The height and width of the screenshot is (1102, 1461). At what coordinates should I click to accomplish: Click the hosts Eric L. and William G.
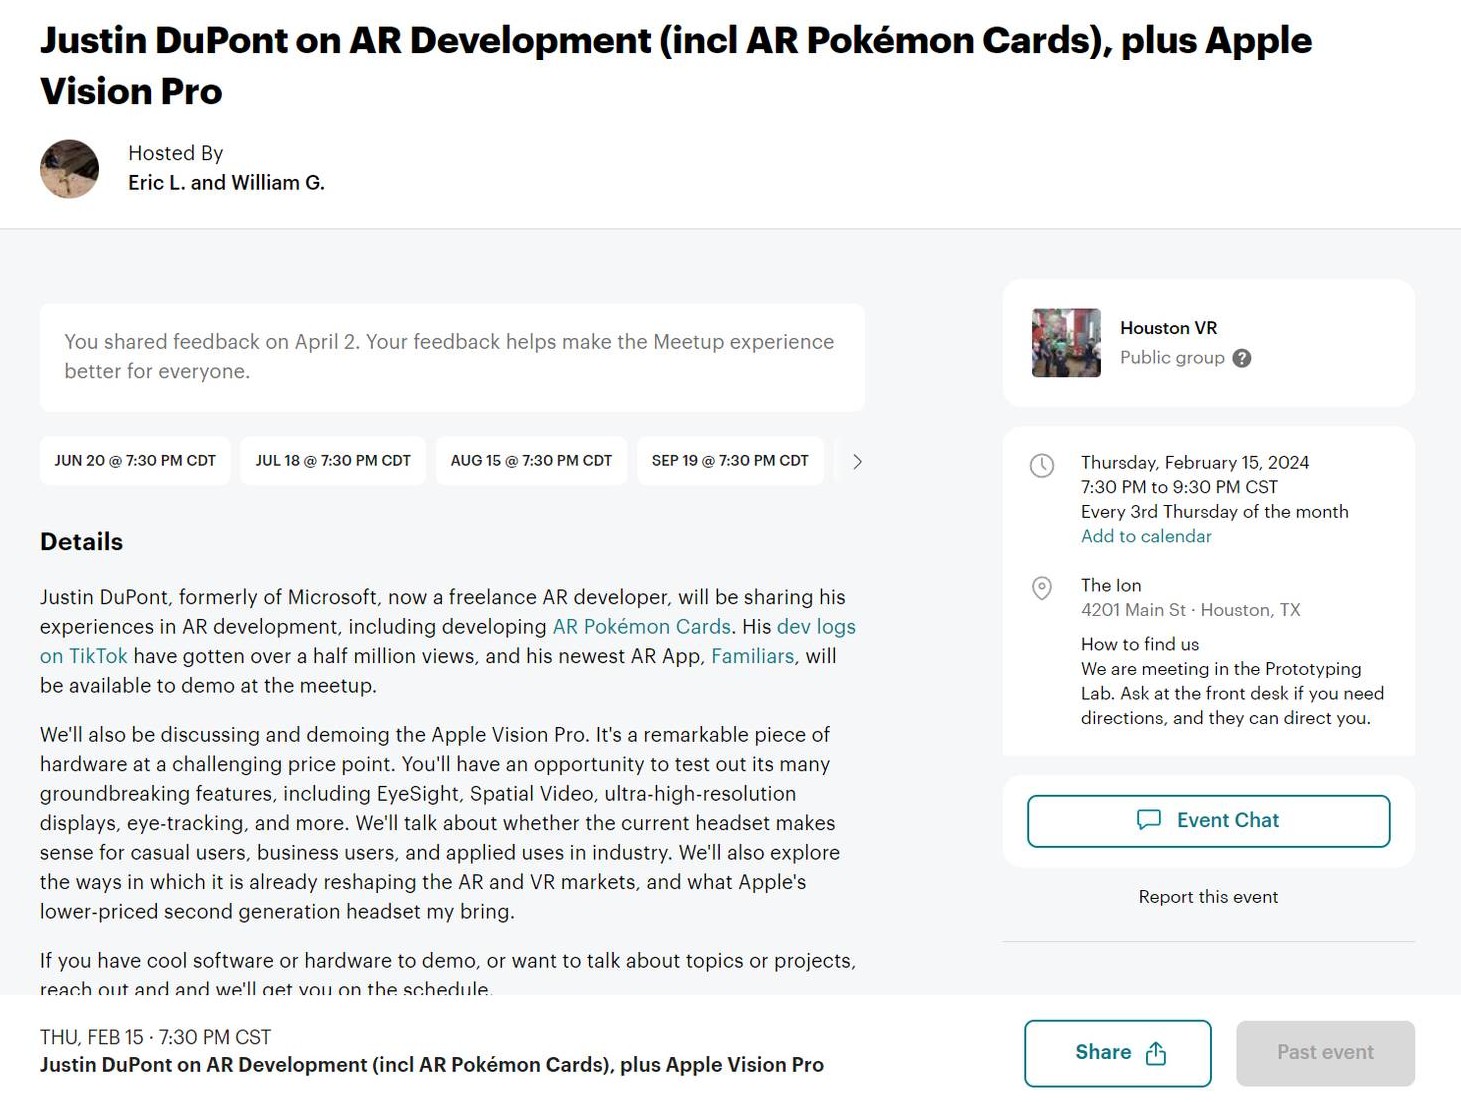pyautogui.click(x=226, y=183)
